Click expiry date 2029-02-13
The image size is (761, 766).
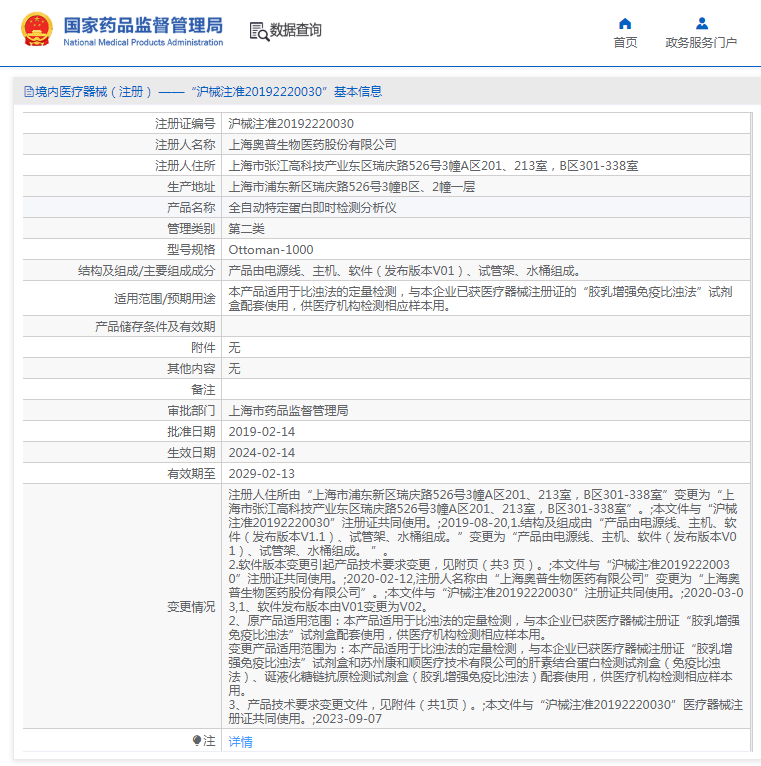point(262,473)
